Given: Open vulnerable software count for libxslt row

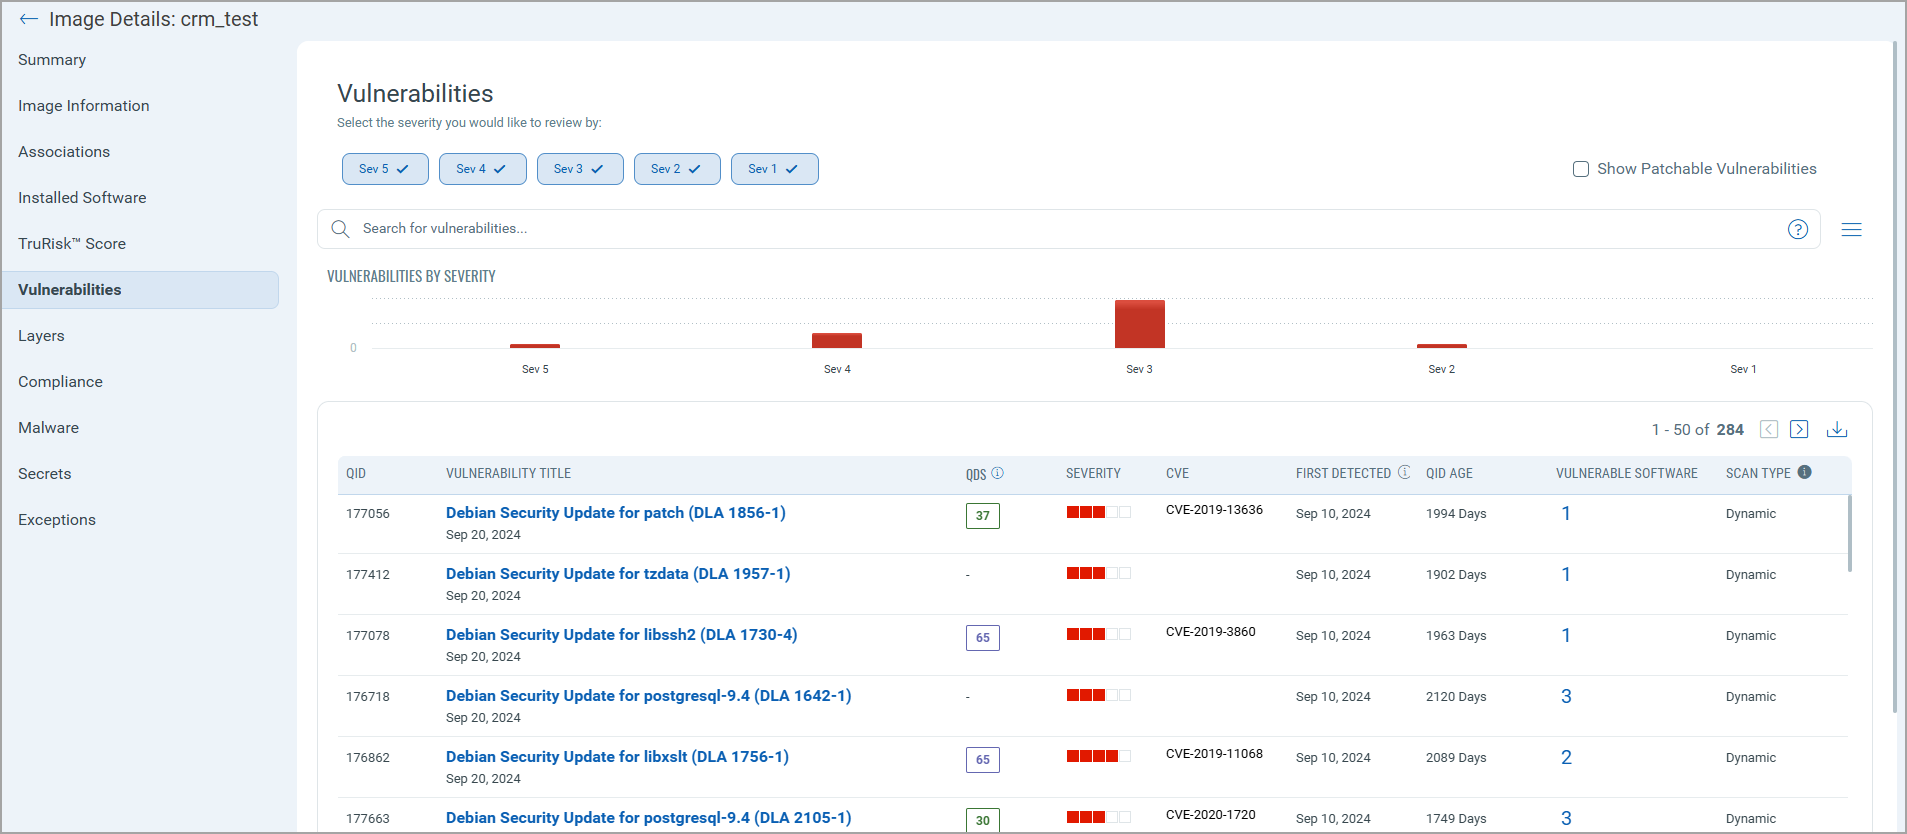Looking at the screenshot, I should 1566,757.
